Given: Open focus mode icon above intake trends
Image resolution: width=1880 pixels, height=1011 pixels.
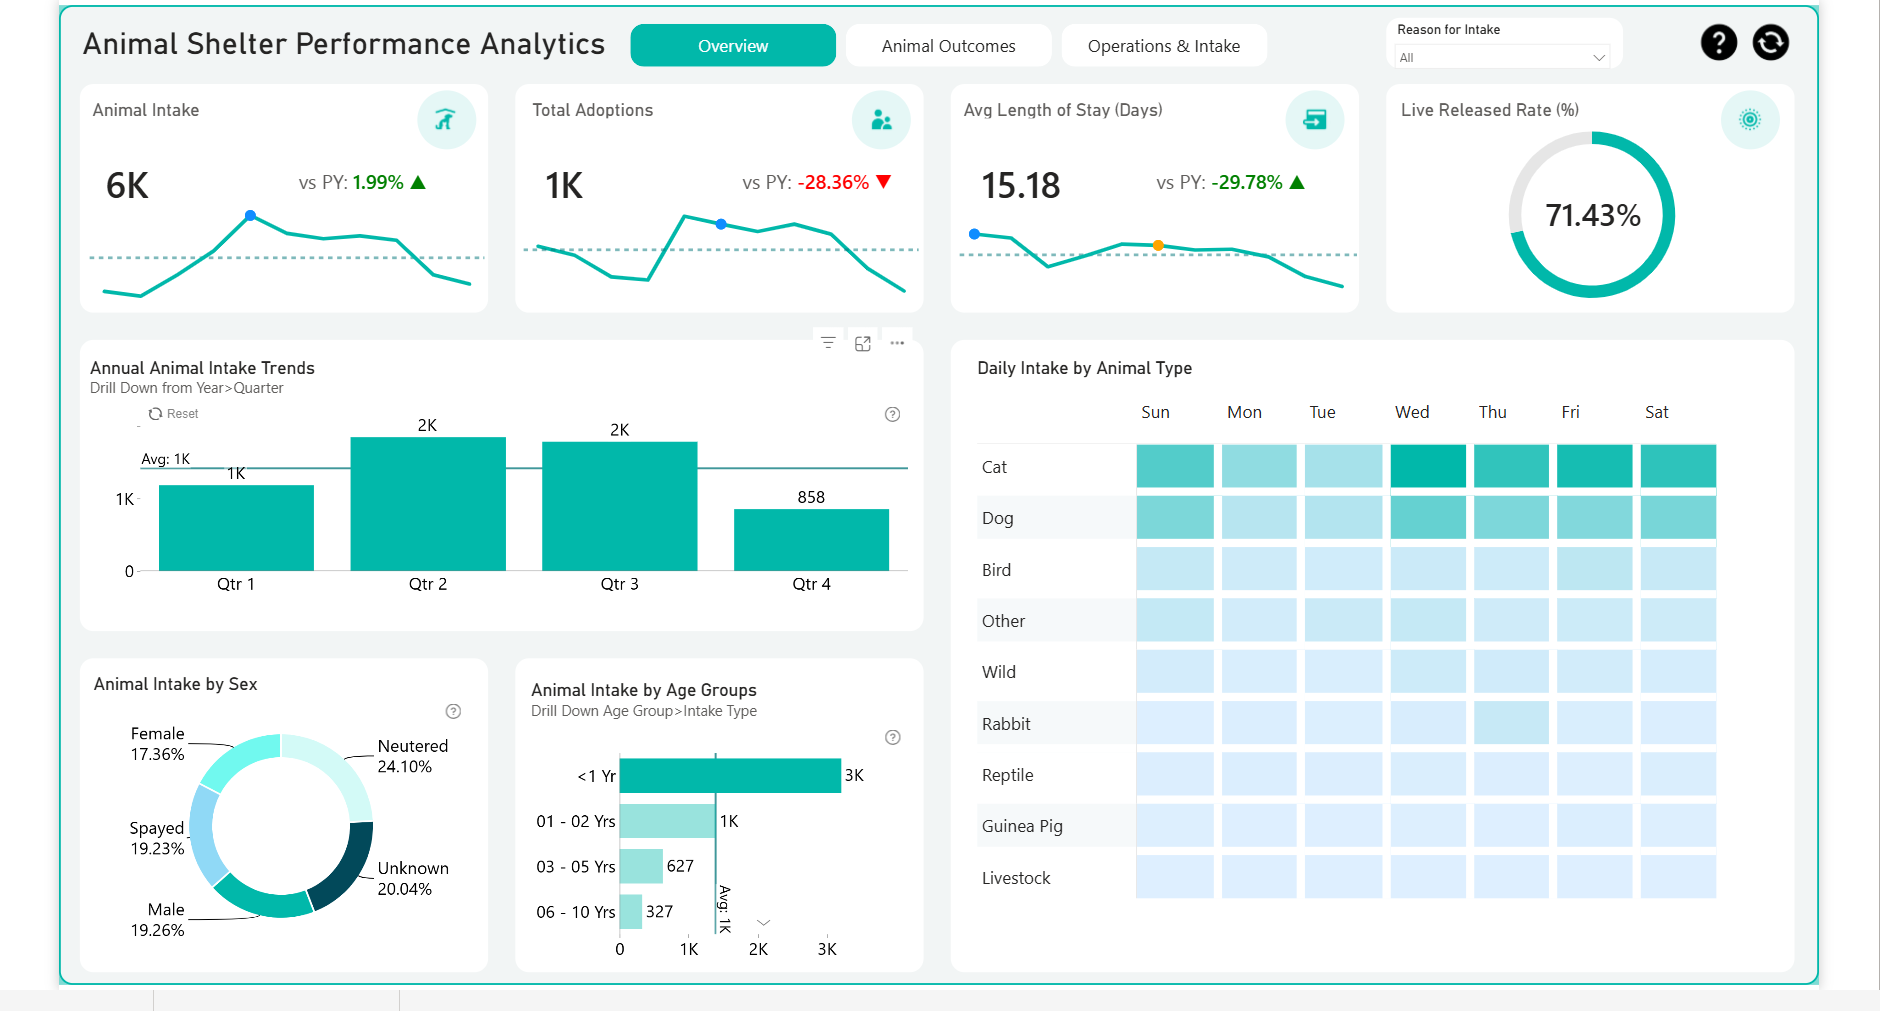Looking at the screenshot, I should pos(863,343).
